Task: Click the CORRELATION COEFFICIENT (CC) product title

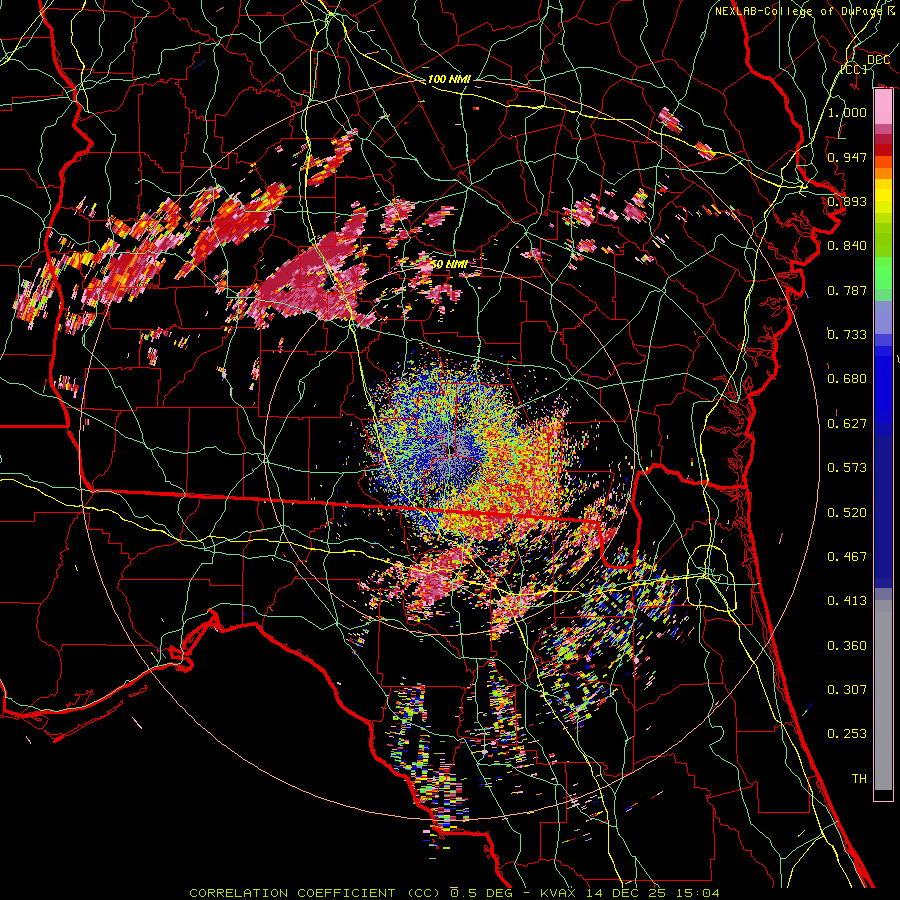Action: [x=317, y=893]
